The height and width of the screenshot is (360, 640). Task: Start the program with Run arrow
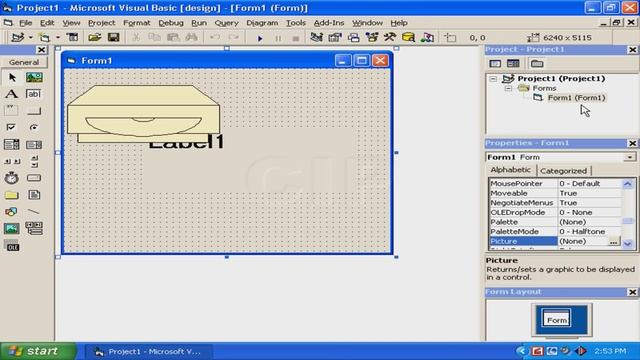pyautogui.click(x=260, y=38)
